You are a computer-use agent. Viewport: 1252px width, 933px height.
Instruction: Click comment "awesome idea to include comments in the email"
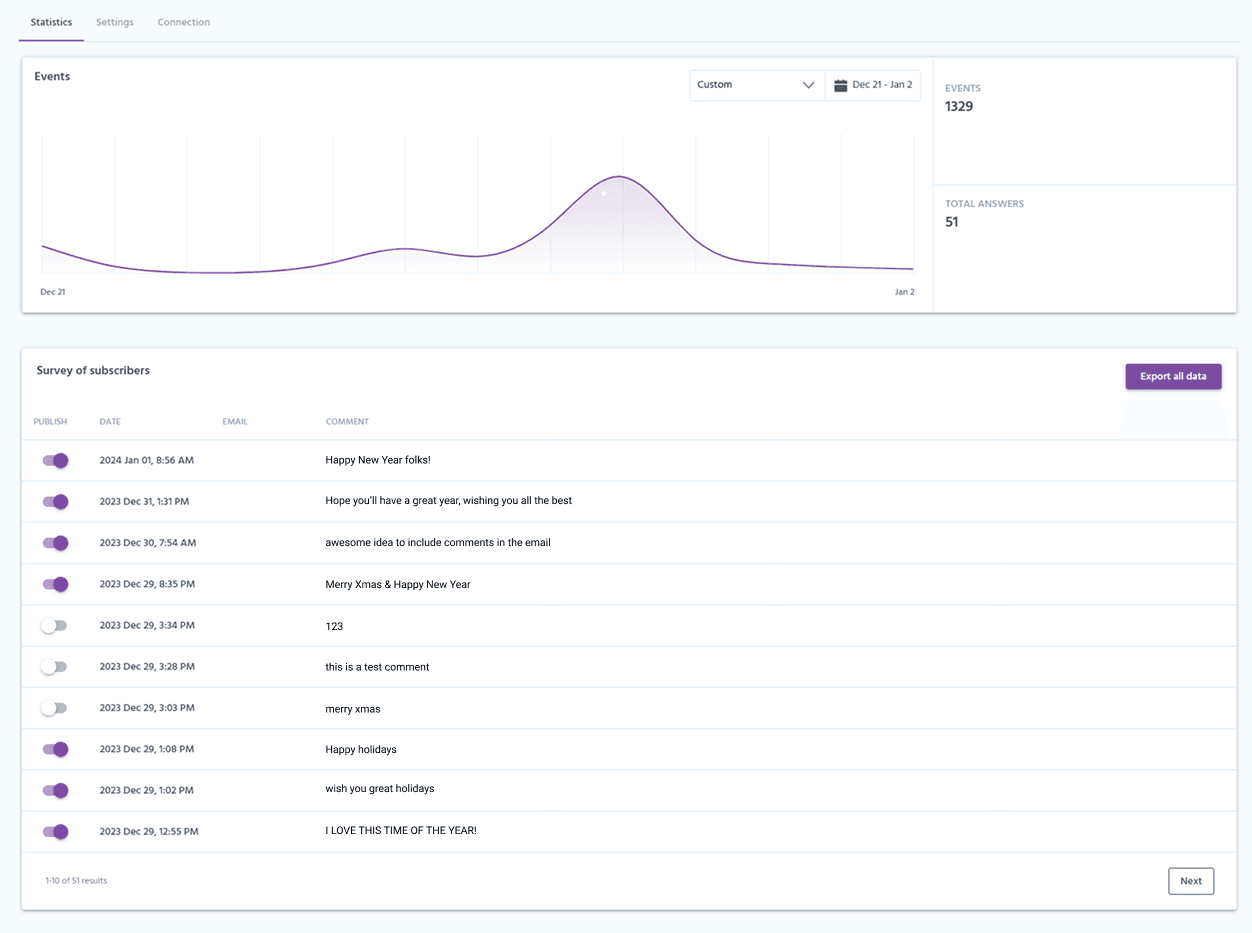tap(438, 543)
